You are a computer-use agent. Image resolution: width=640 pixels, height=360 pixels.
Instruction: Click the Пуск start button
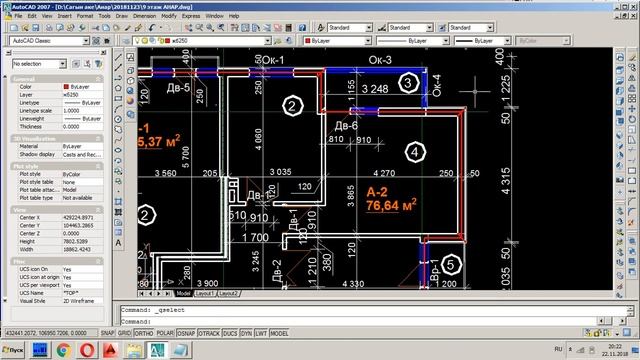13,350
